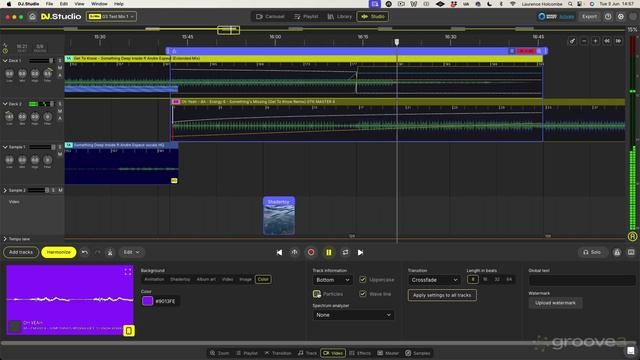Screen dimensions: 640x360
Task: Click the split clip icon beside redo
Action: [x=110, y=252]
